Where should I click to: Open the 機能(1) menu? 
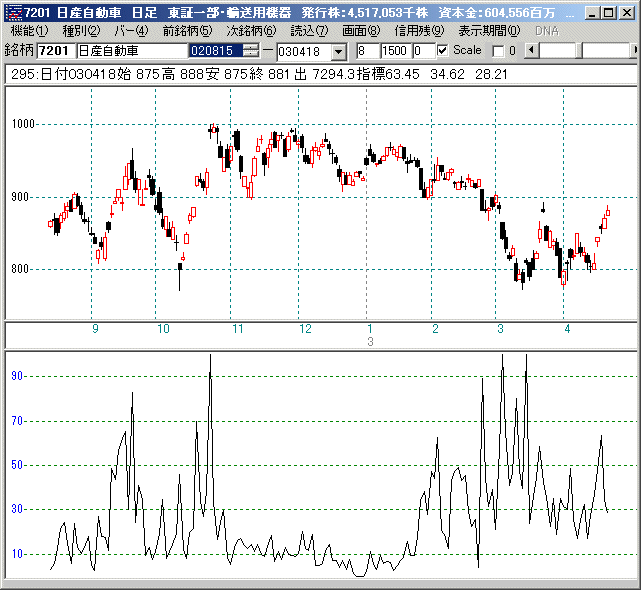tap(29, 31)
